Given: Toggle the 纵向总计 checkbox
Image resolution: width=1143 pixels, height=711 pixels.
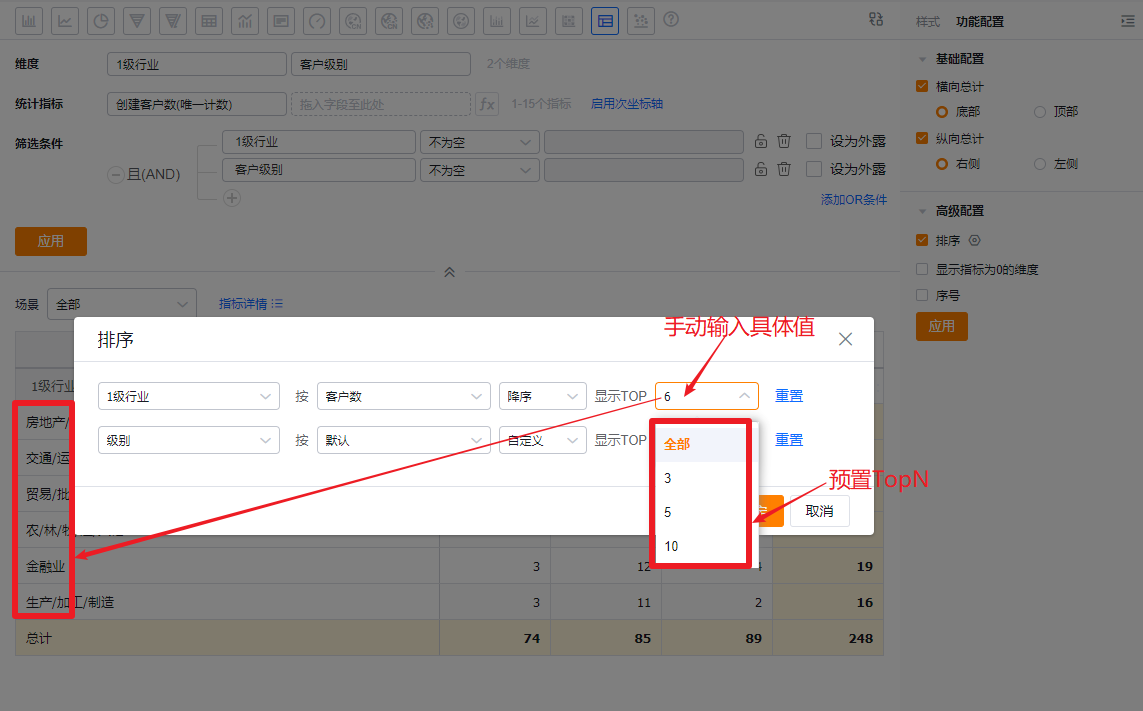Looking at the screenshot, I should click(x=922, y=138).
